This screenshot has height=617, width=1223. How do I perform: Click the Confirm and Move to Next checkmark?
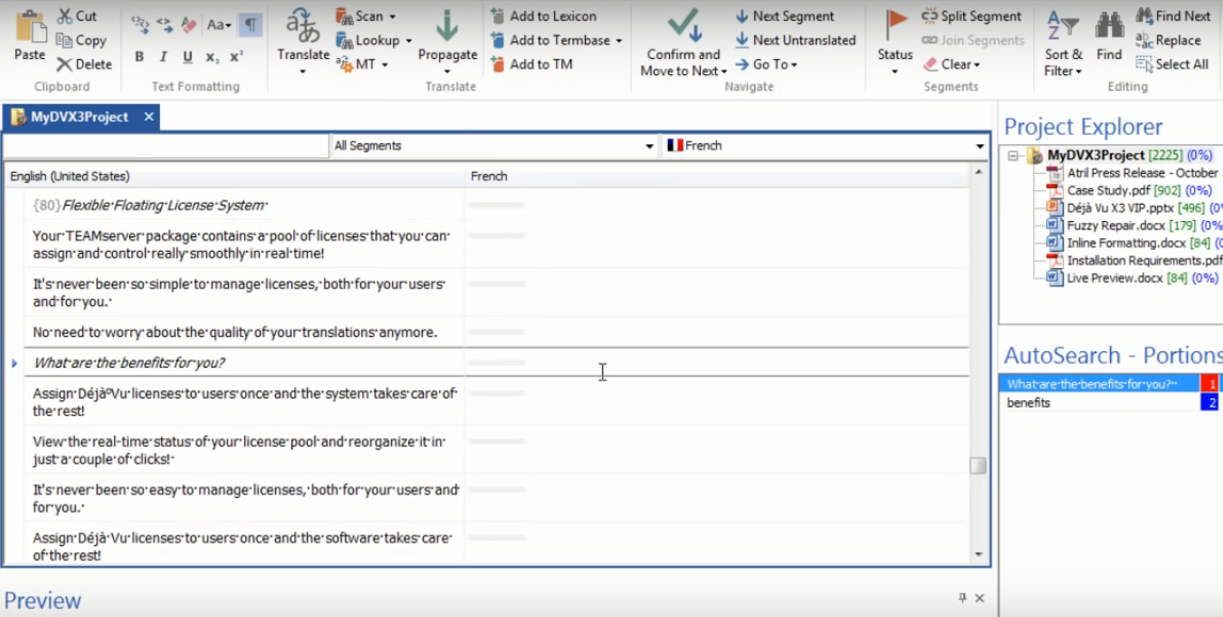[x=684, y=24]
